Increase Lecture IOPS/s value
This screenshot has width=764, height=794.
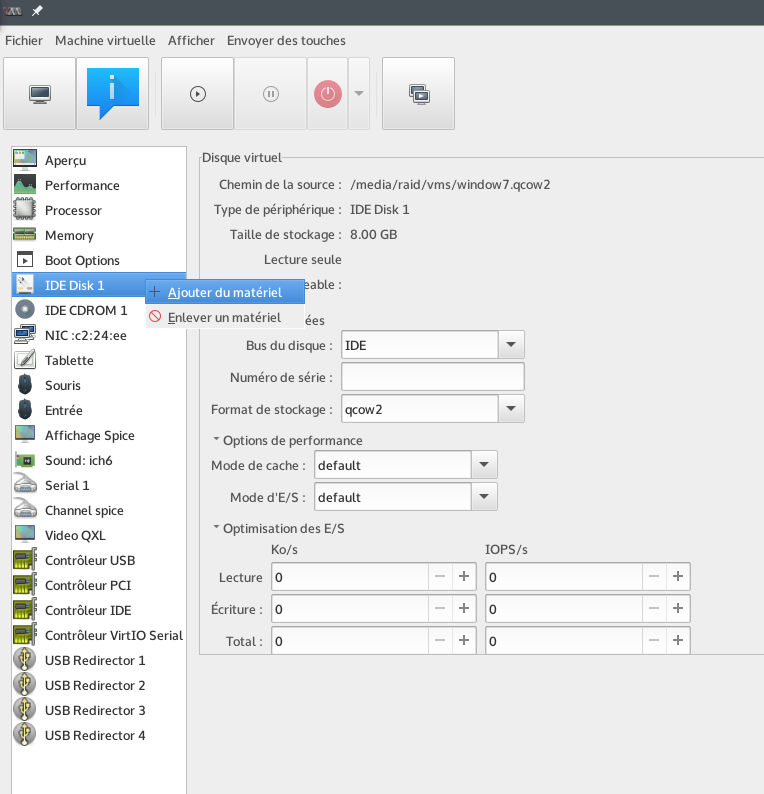(678, 576)
